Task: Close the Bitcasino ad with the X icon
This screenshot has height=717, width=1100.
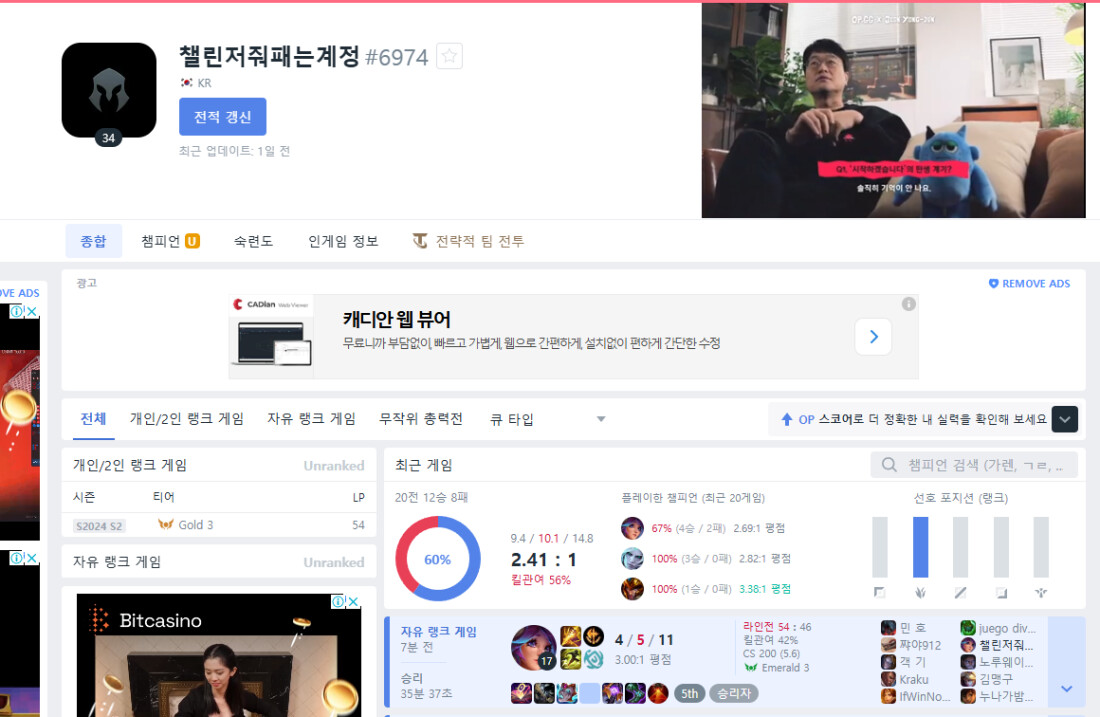Action: (354, 601)
